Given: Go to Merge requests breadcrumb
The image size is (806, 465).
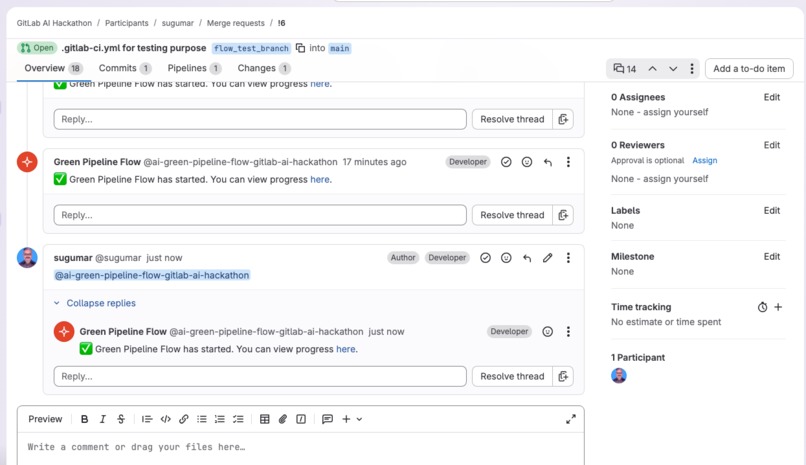Looking at the screenshot, I should tap(235, 23).
